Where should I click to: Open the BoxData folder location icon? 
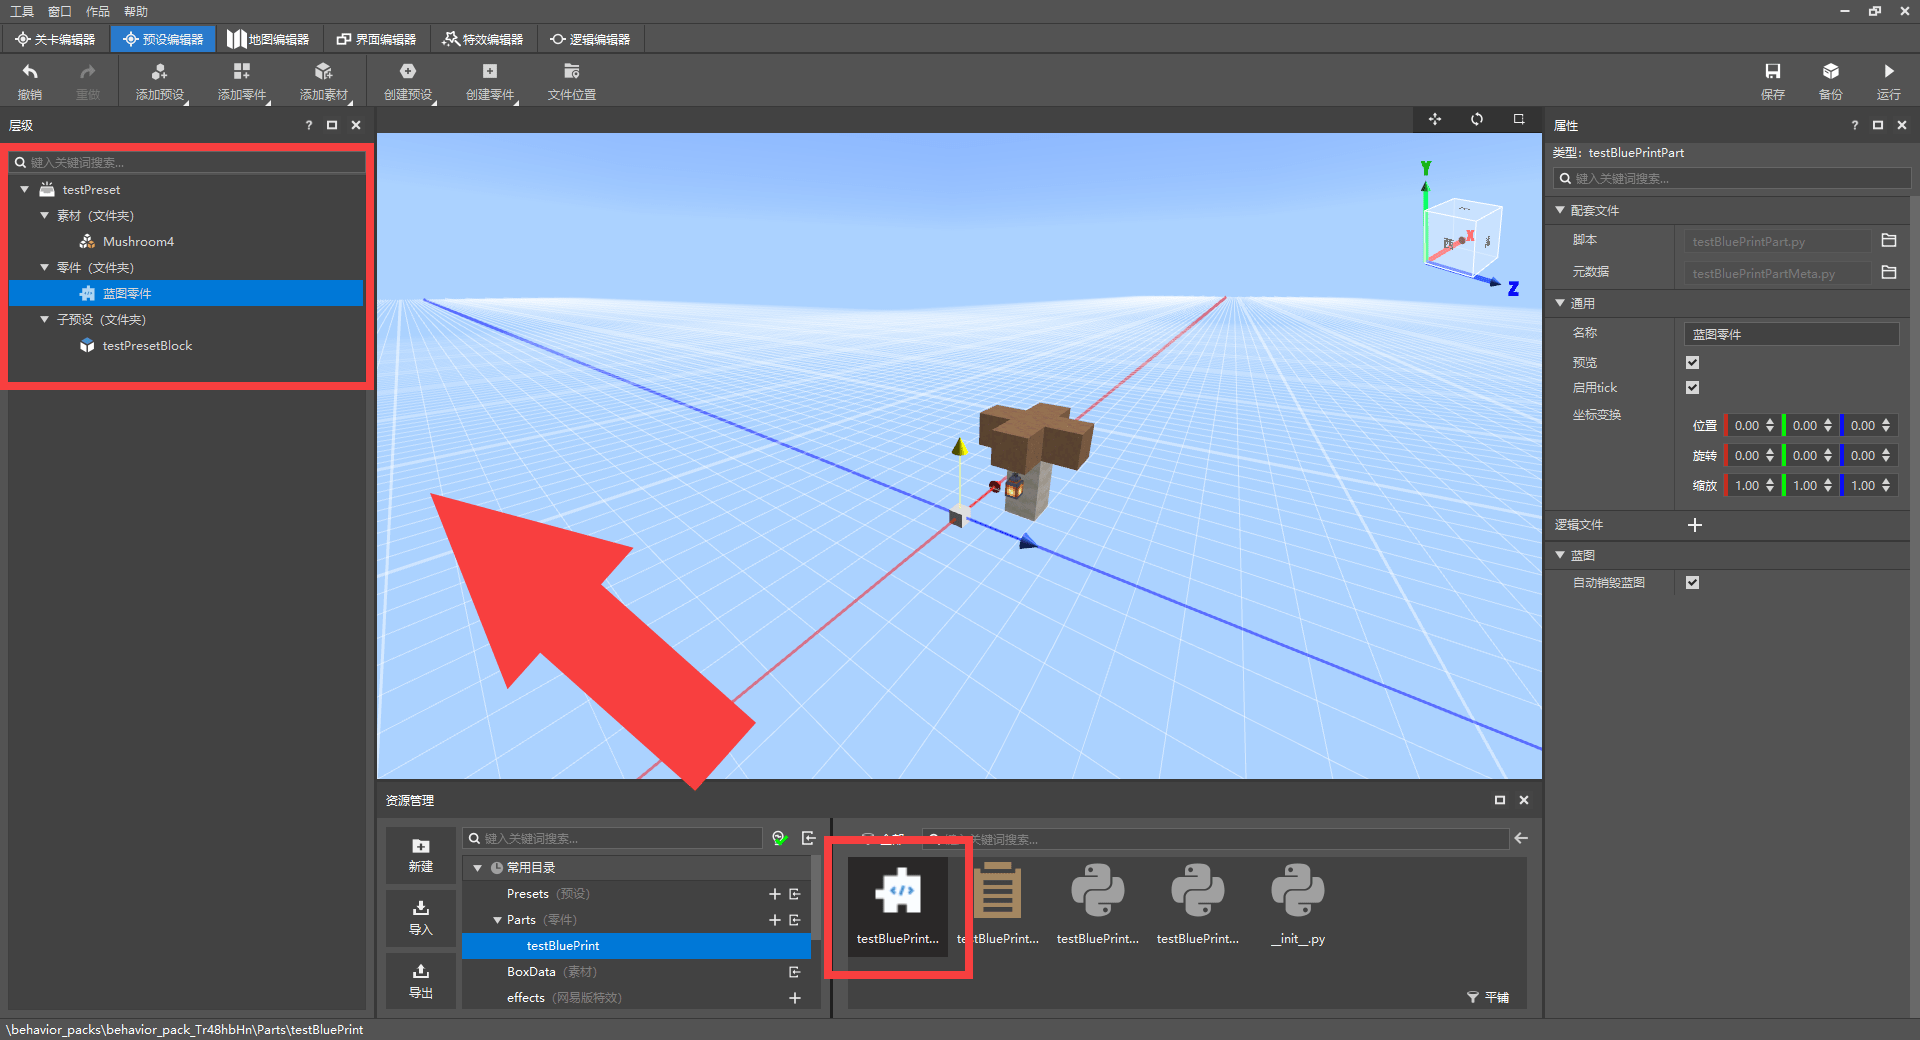click(x=795, y=972)
